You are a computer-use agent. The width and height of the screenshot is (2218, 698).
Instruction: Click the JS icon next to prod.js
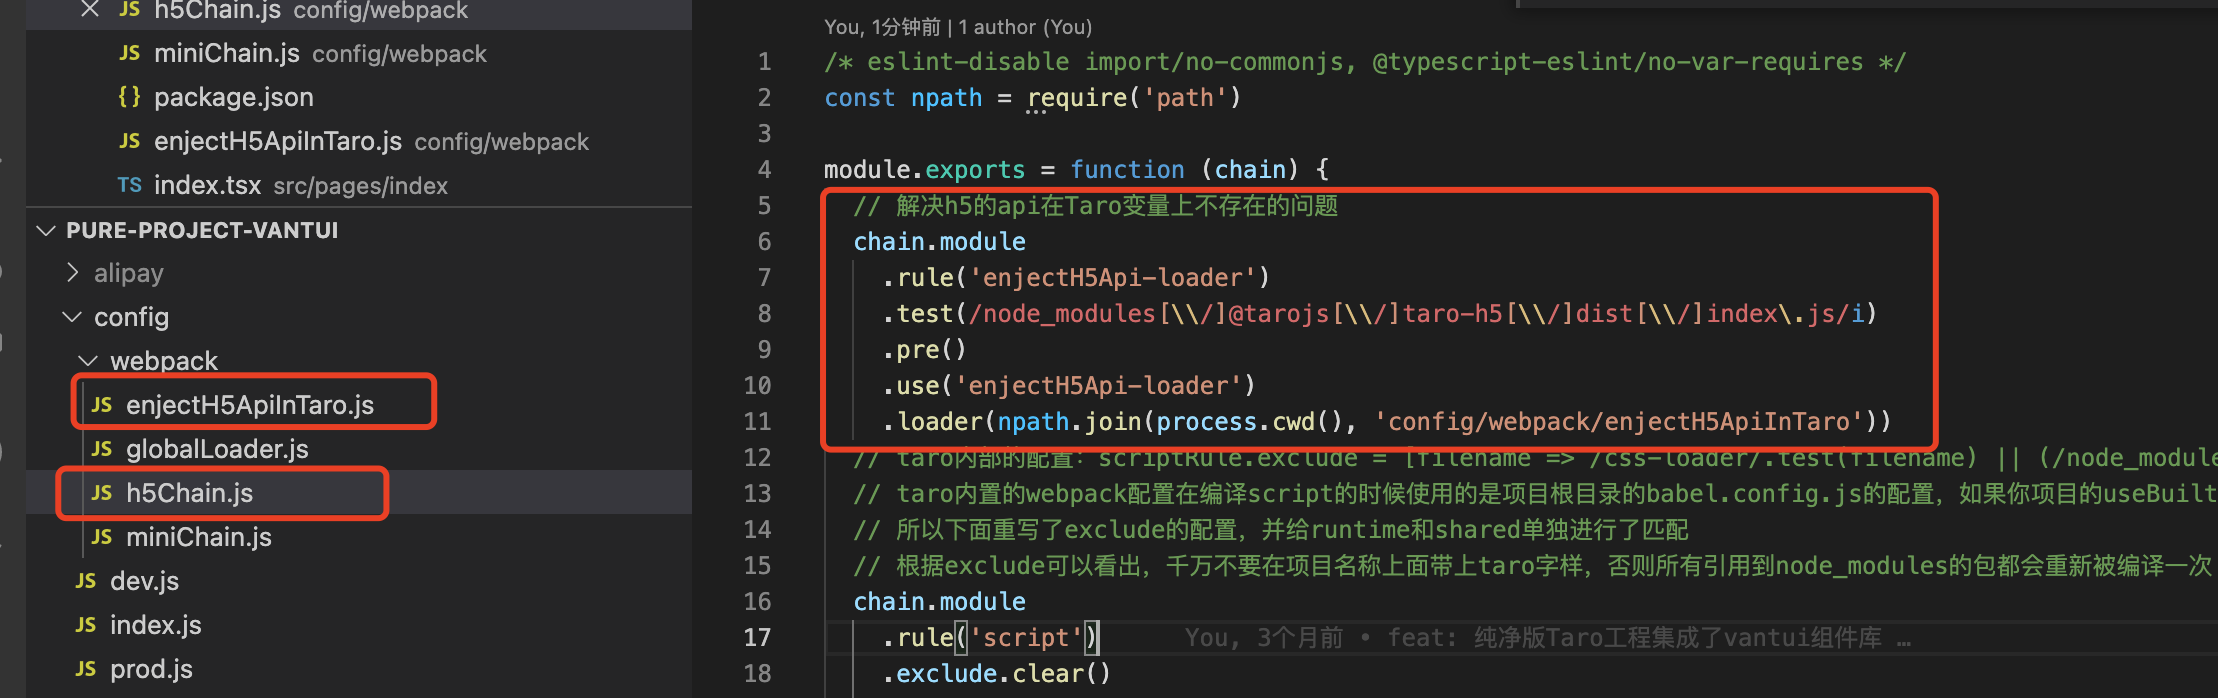coord(86,668)
